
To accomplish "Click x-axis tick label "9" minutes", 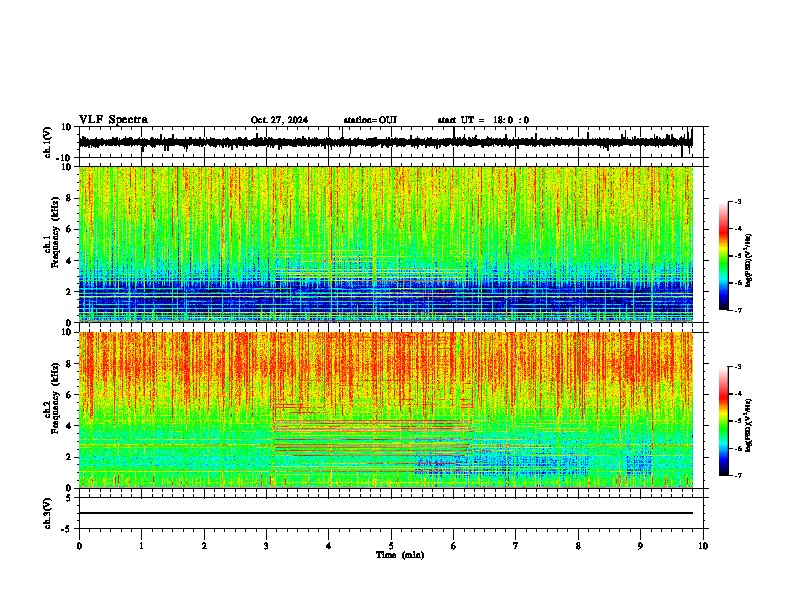I will [x=640, y=546].
